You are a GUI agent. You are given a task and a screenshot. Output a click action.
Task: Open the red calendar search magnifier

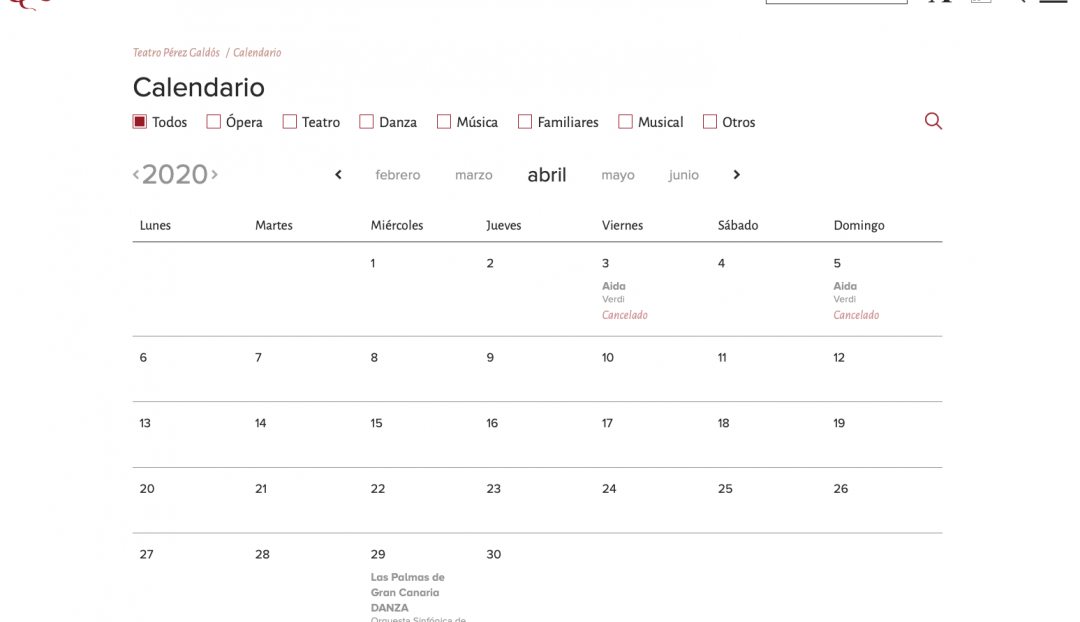pos(933,121)
